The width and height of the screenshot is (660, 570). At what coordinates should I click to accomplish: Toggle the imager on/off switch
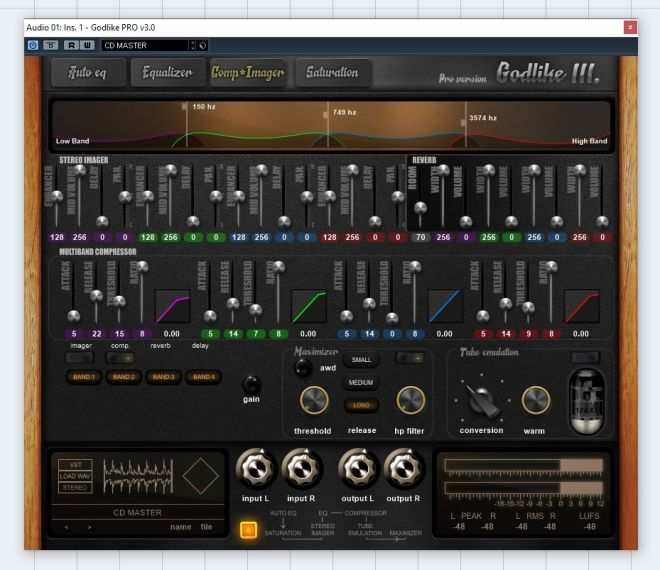pos(80,358)
